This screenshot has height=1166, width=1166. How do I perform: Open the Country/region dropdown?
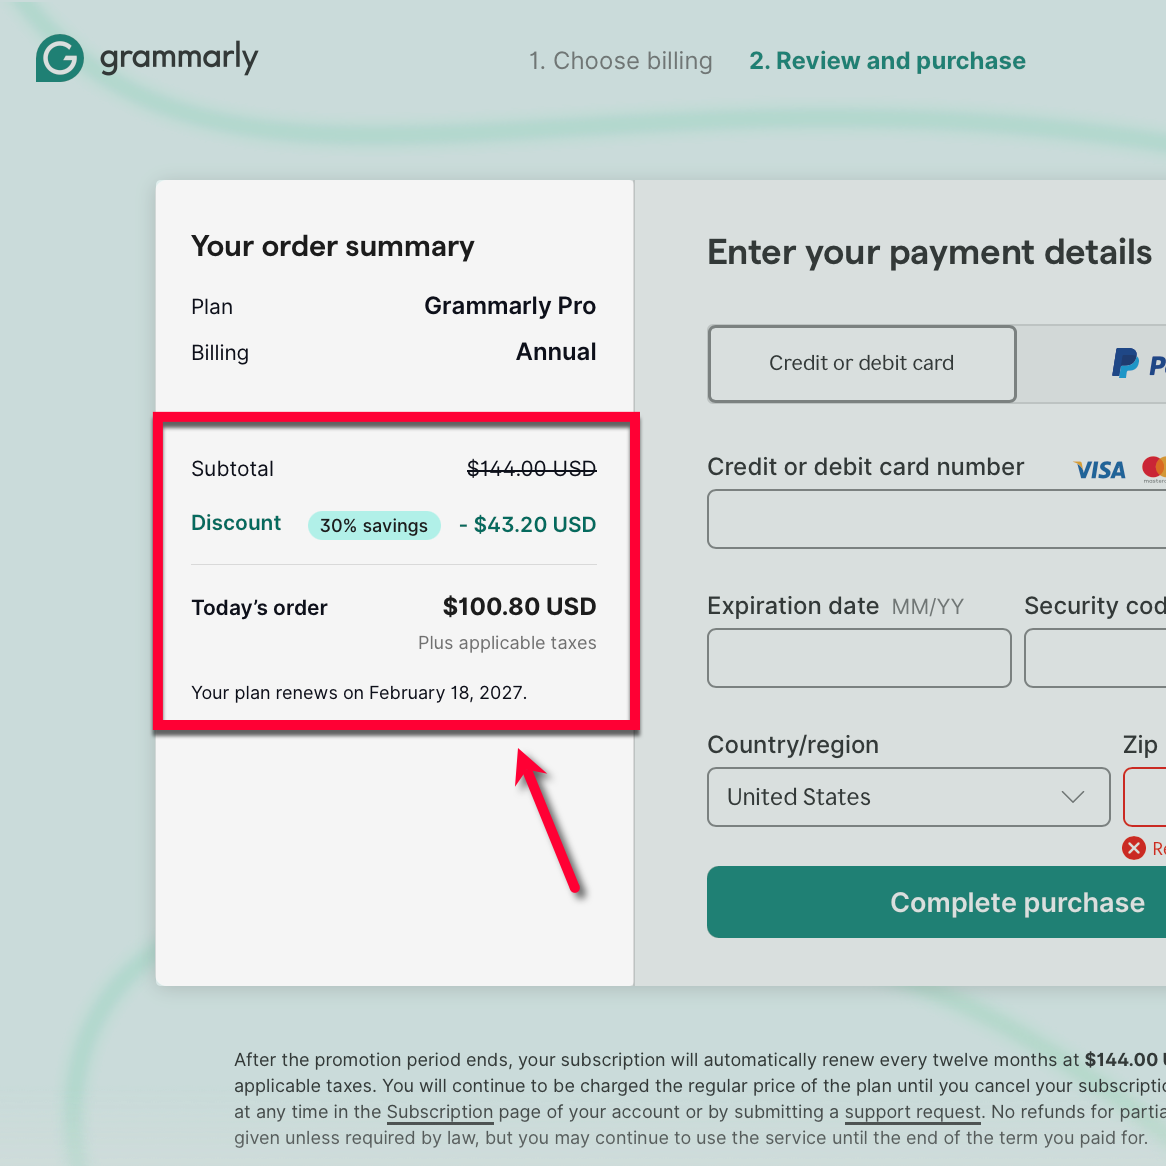[x=908, y=797]
